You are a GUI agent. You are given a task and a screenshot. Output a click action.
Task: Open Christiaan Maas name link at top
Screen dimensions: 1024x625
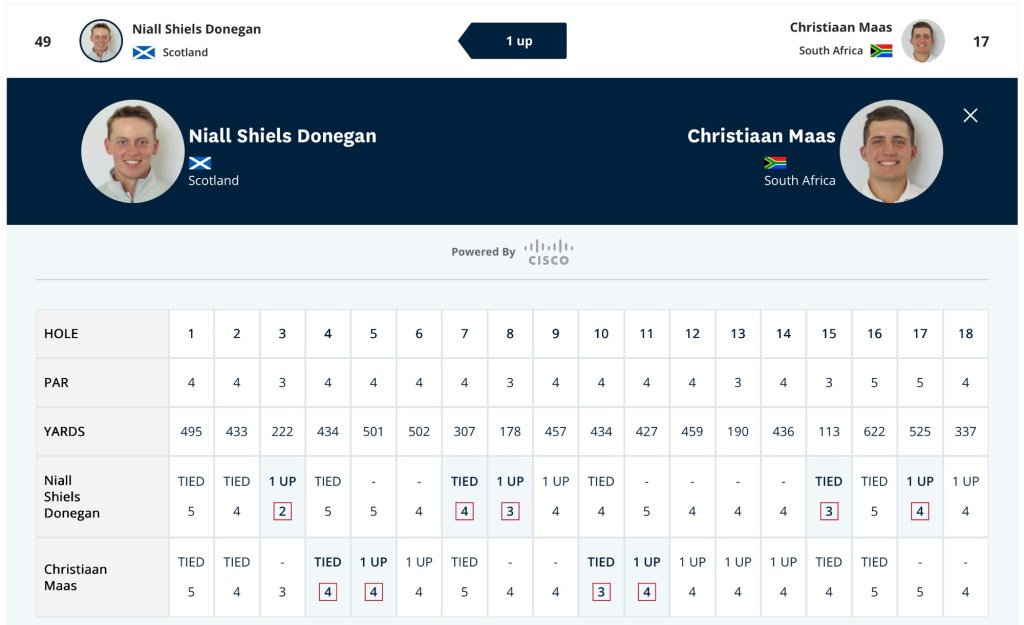(x=840, y=27)
